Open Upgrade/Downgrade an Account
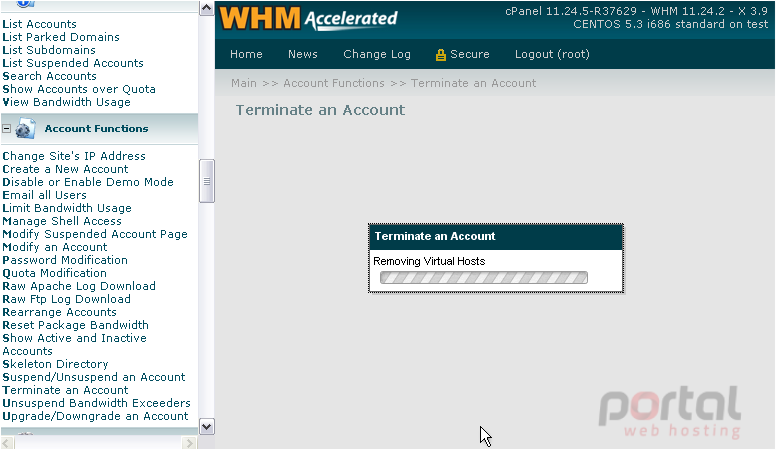776x450 pixels. [96, 416]
